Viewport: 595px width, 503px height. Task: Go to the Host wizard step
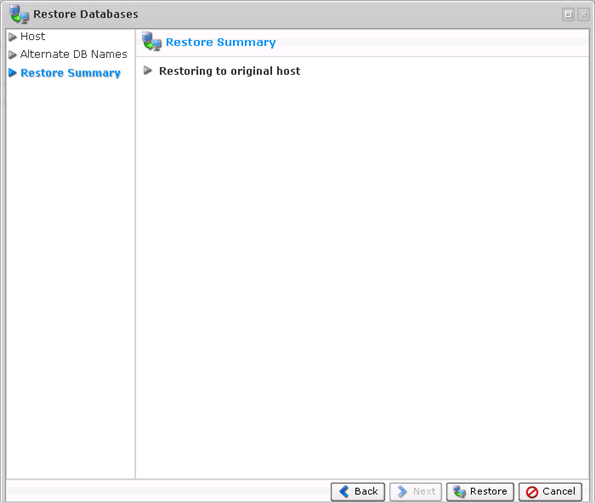(33, 36)
